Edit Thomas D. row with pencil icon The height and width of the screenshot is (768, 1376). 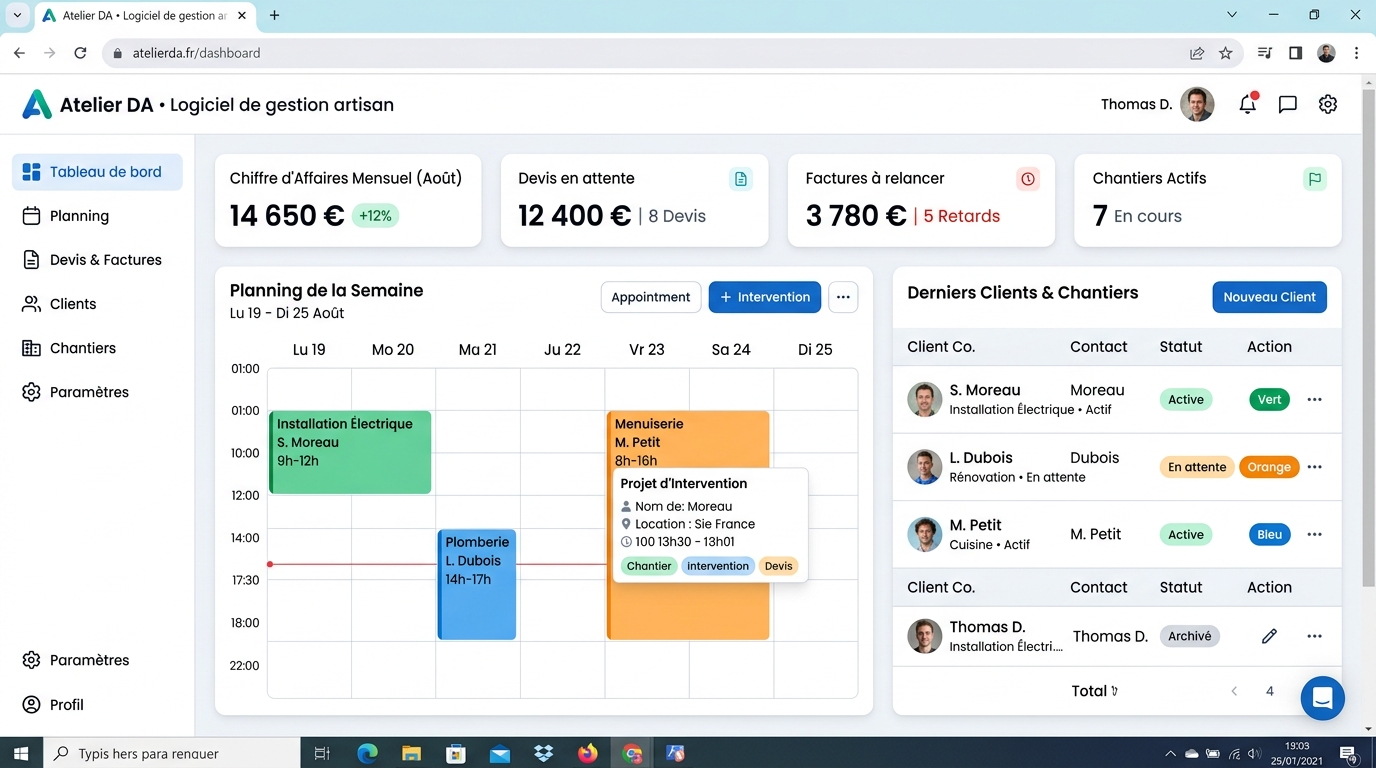coord(1269,636)
